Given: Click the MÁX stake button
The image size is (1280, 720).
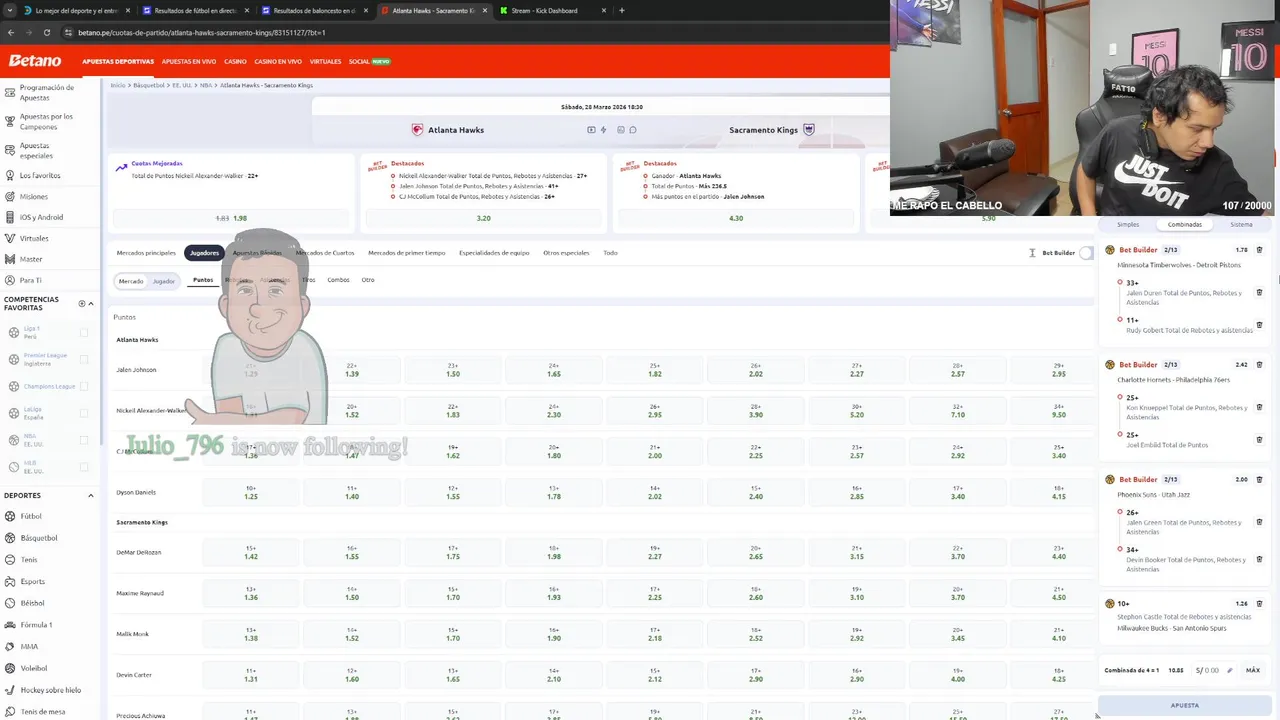Looking at the screenshot, I should coord(1253,670).
